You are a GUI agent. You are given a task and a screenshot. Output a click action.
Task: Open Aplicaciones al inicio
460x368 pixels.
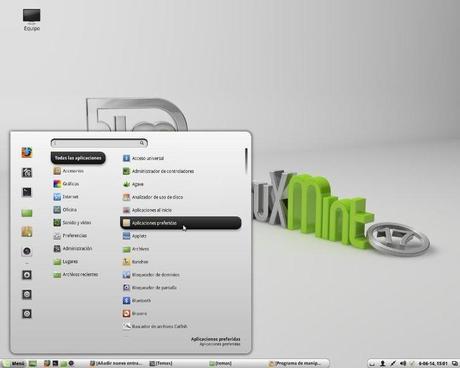coord(147,210)
